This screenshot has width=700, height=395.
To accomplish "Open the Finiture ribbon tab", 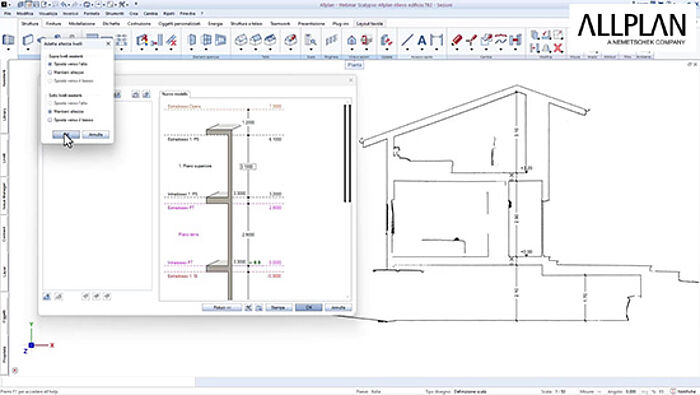I will [53, 24].
